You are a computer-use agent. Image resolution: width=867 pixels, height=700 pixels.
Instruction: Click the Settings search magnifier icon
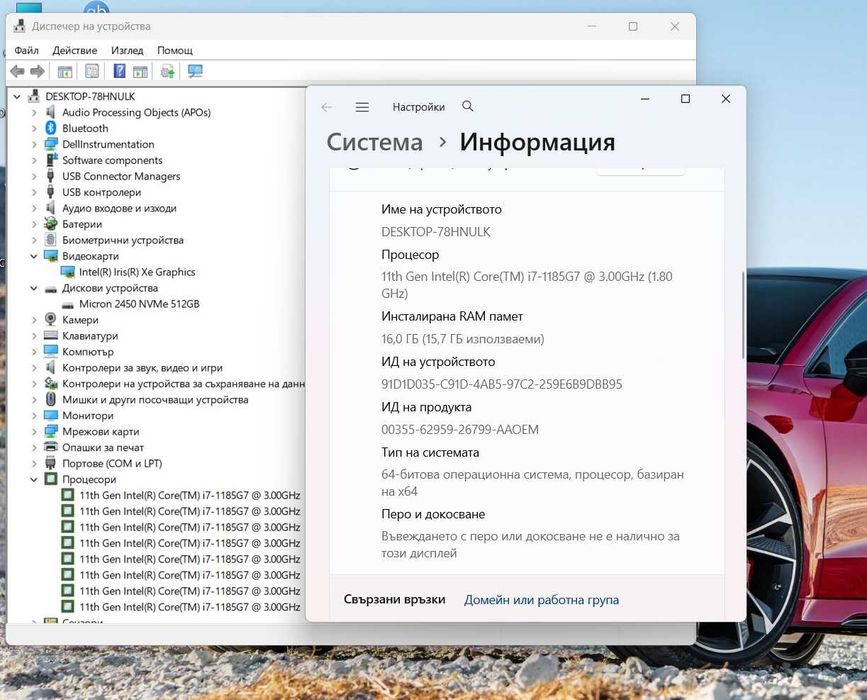tap(468, 106)
